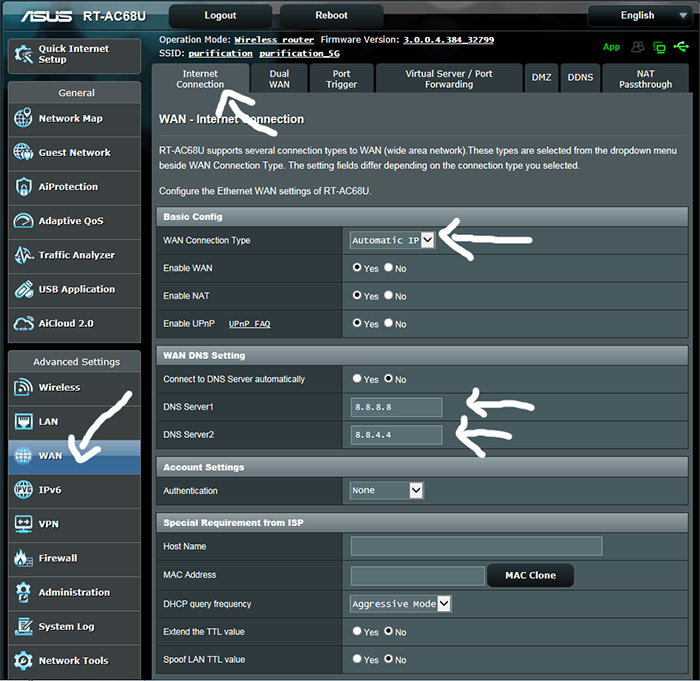Select Yes for Connect to DNS automatically

click(x=357, y=380)
